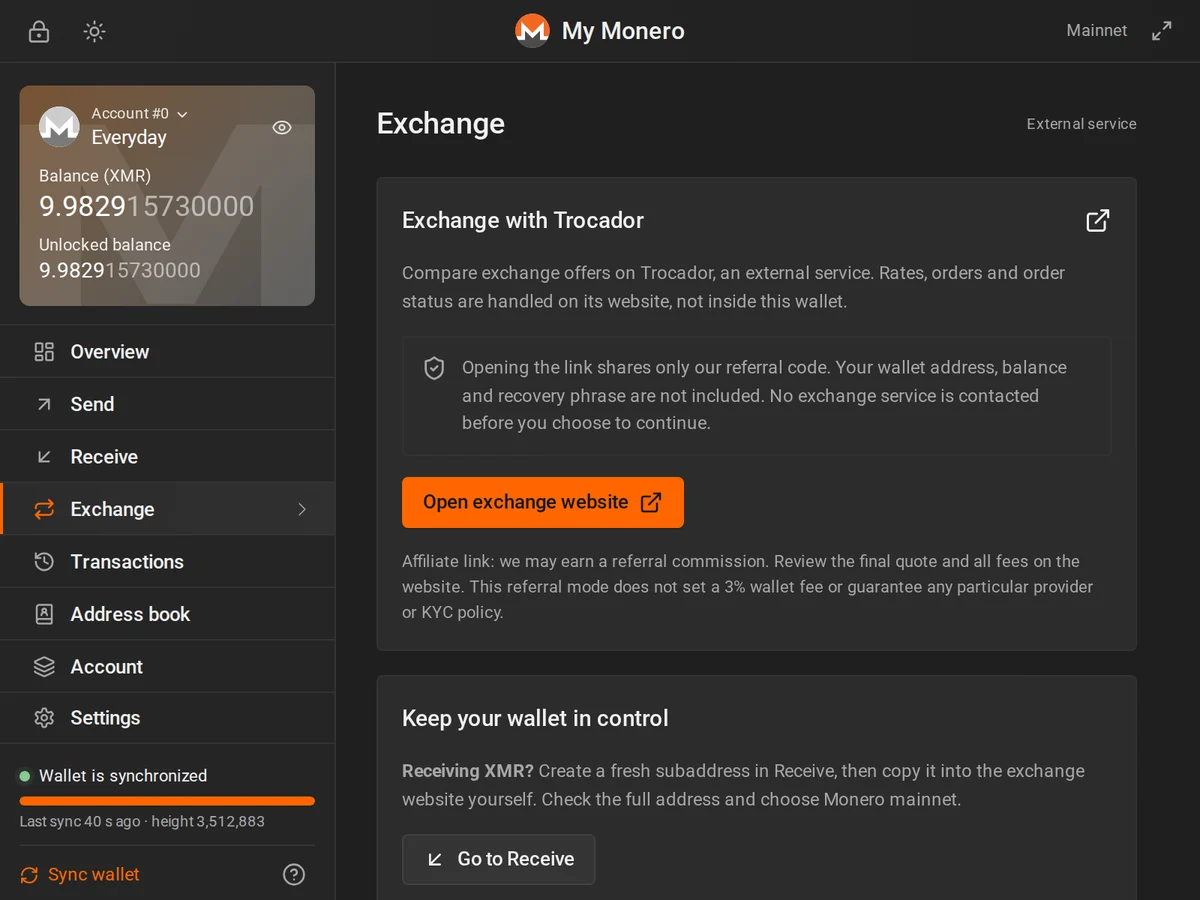1200x900 pixels.
Task: Hide balance using the eye icon
Action: [x=282, y=127]
